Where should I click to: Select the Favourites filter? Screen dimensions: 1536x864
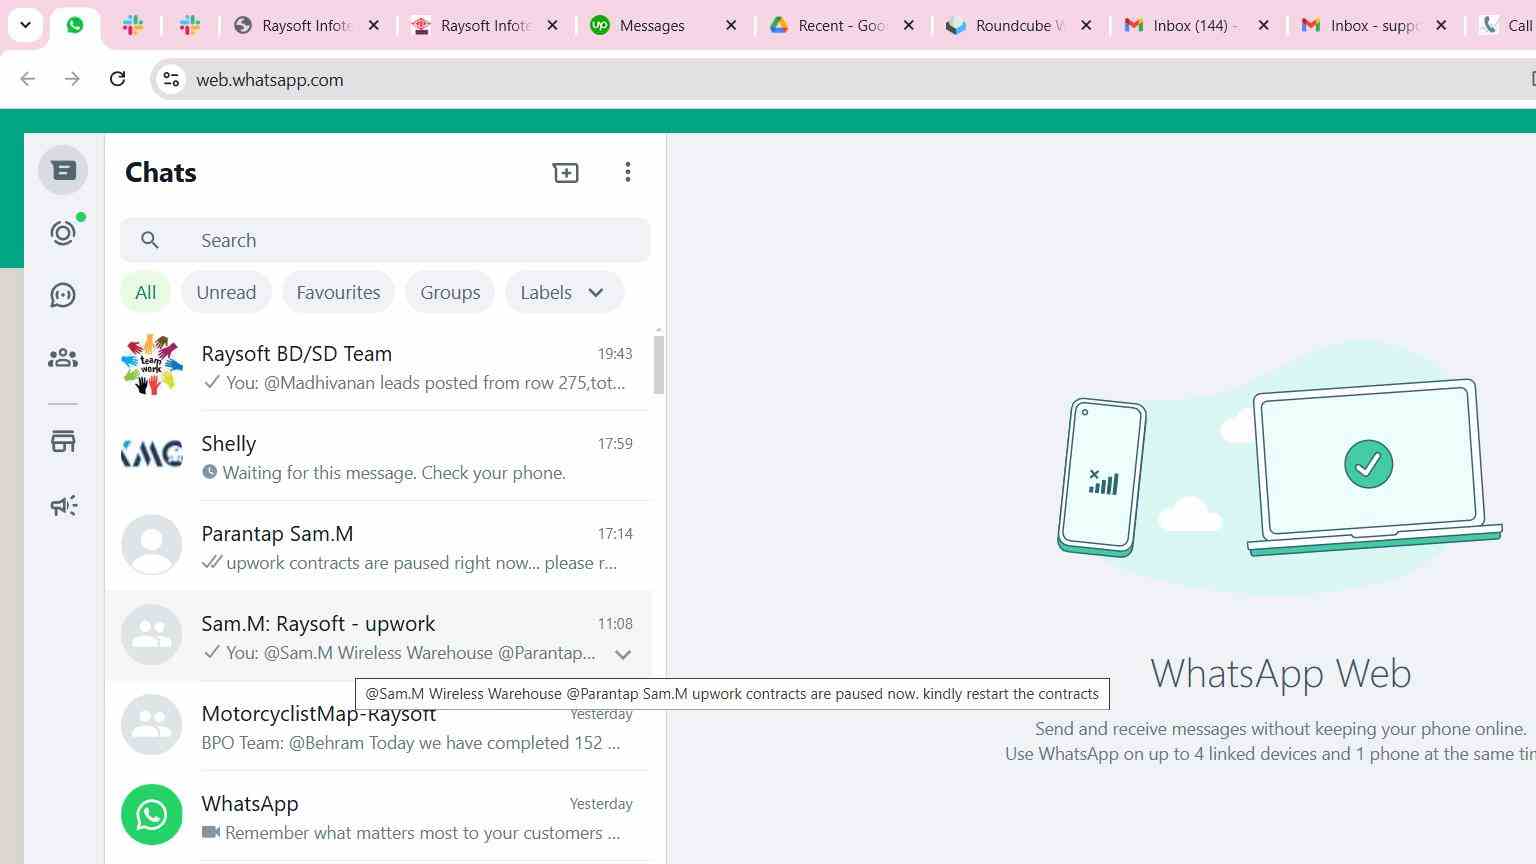(x=338, y=292)
